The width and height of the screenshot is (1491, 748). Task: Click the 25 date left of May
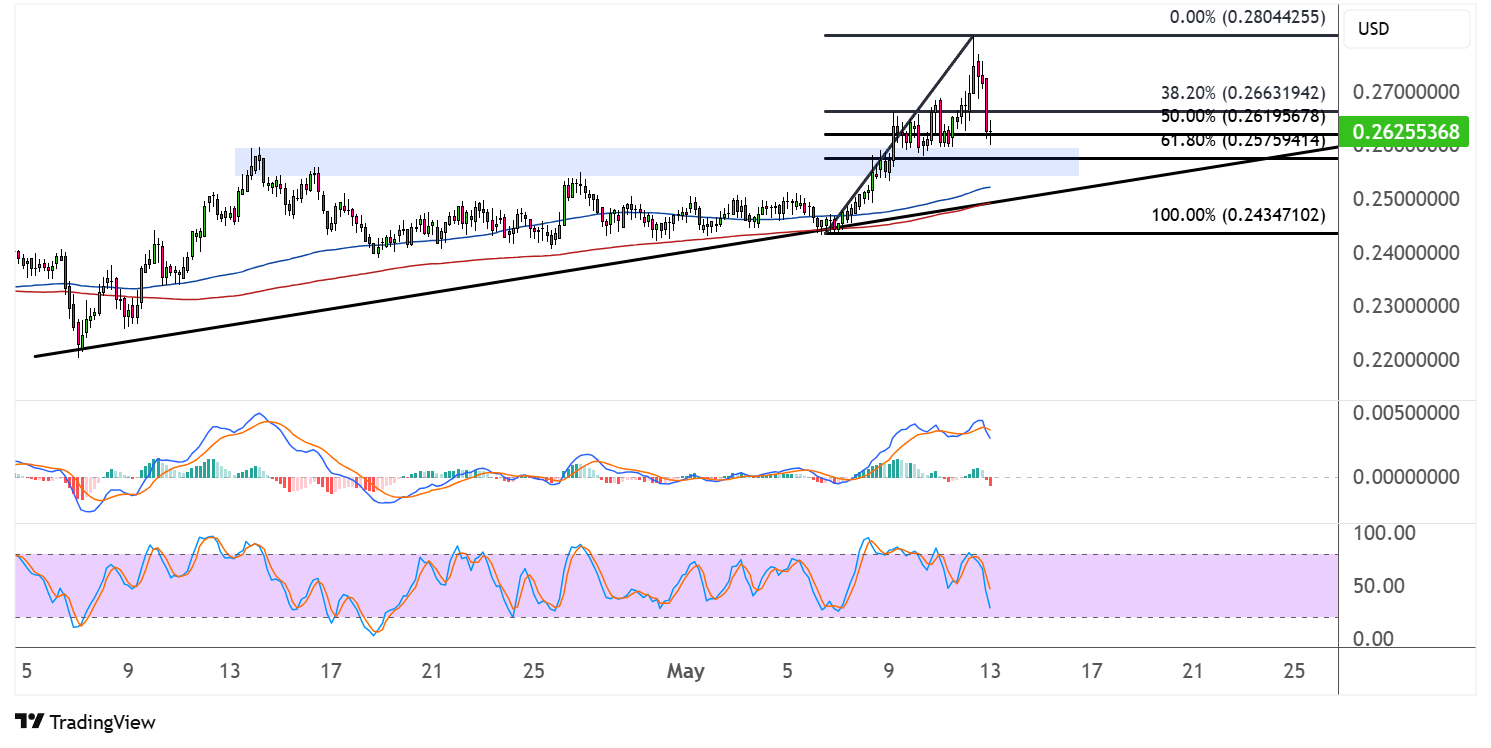pos(533,672)
